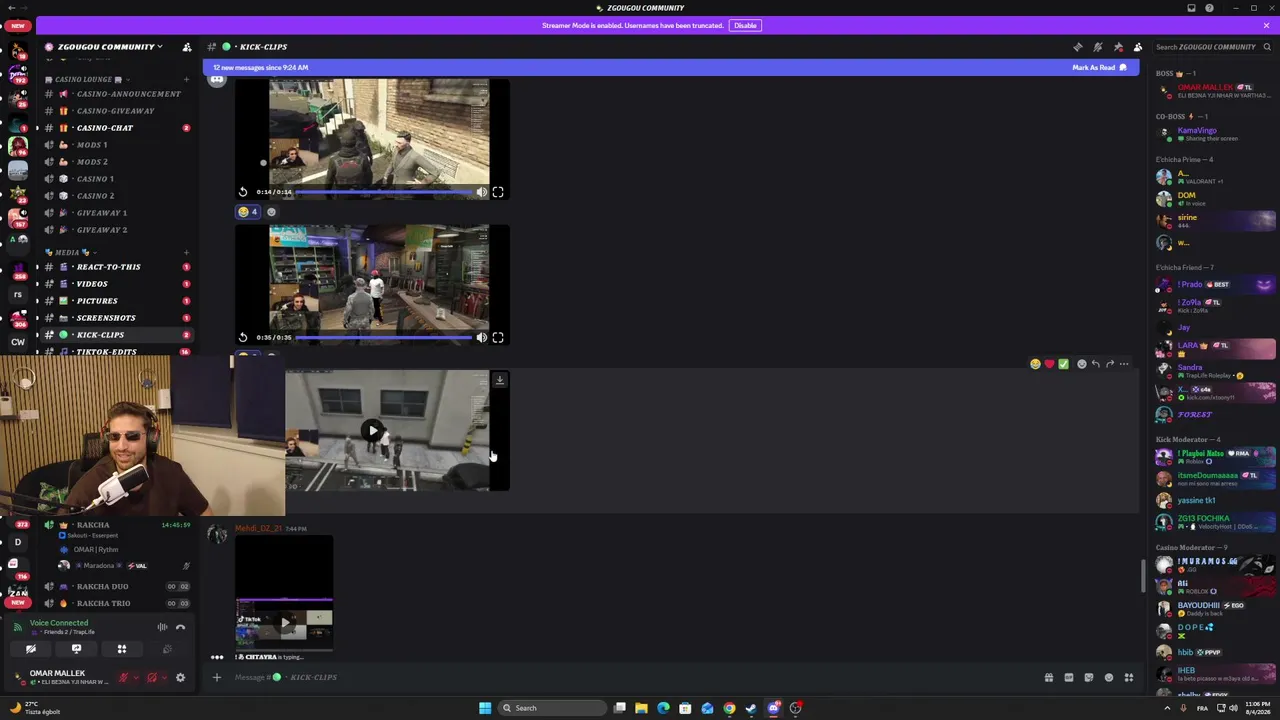Forward the hovered message
Viewport: 1280px width, 720px height.
point(1110,364)
